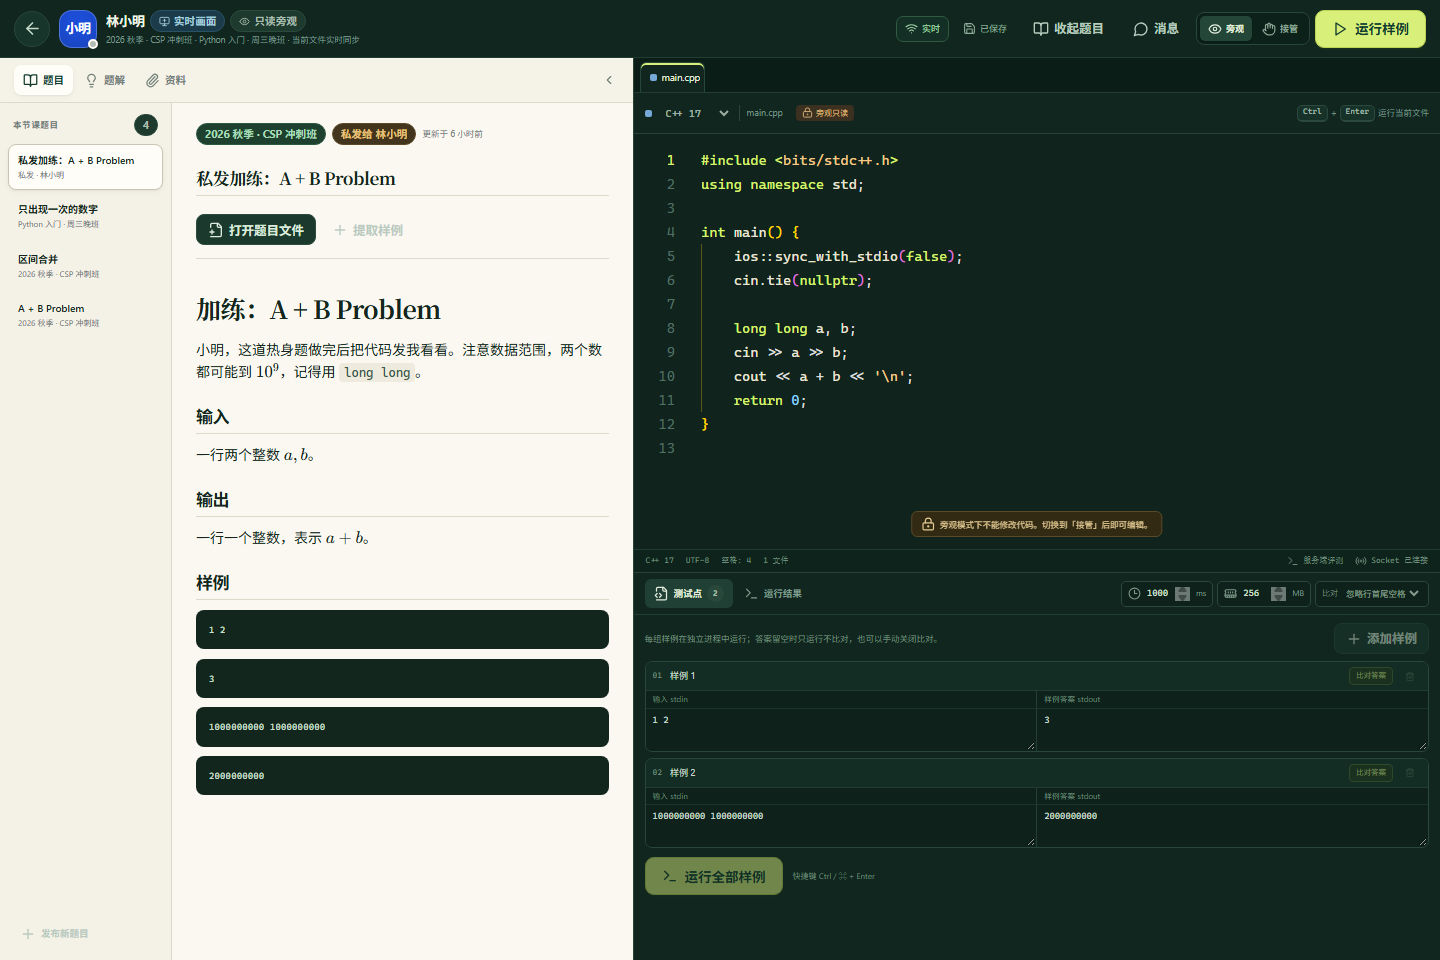The image size is (1440, 960).
Task: Select the 只读旁观 read-only badge
Action: 268,21
